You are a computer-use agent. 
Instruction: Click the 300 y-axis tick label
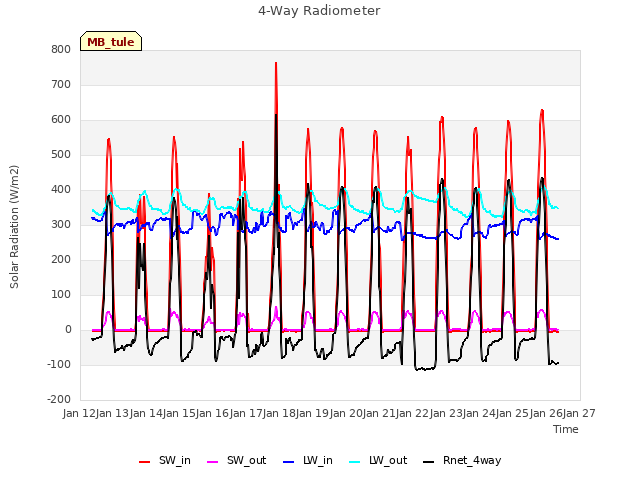(x=61, y=225)
